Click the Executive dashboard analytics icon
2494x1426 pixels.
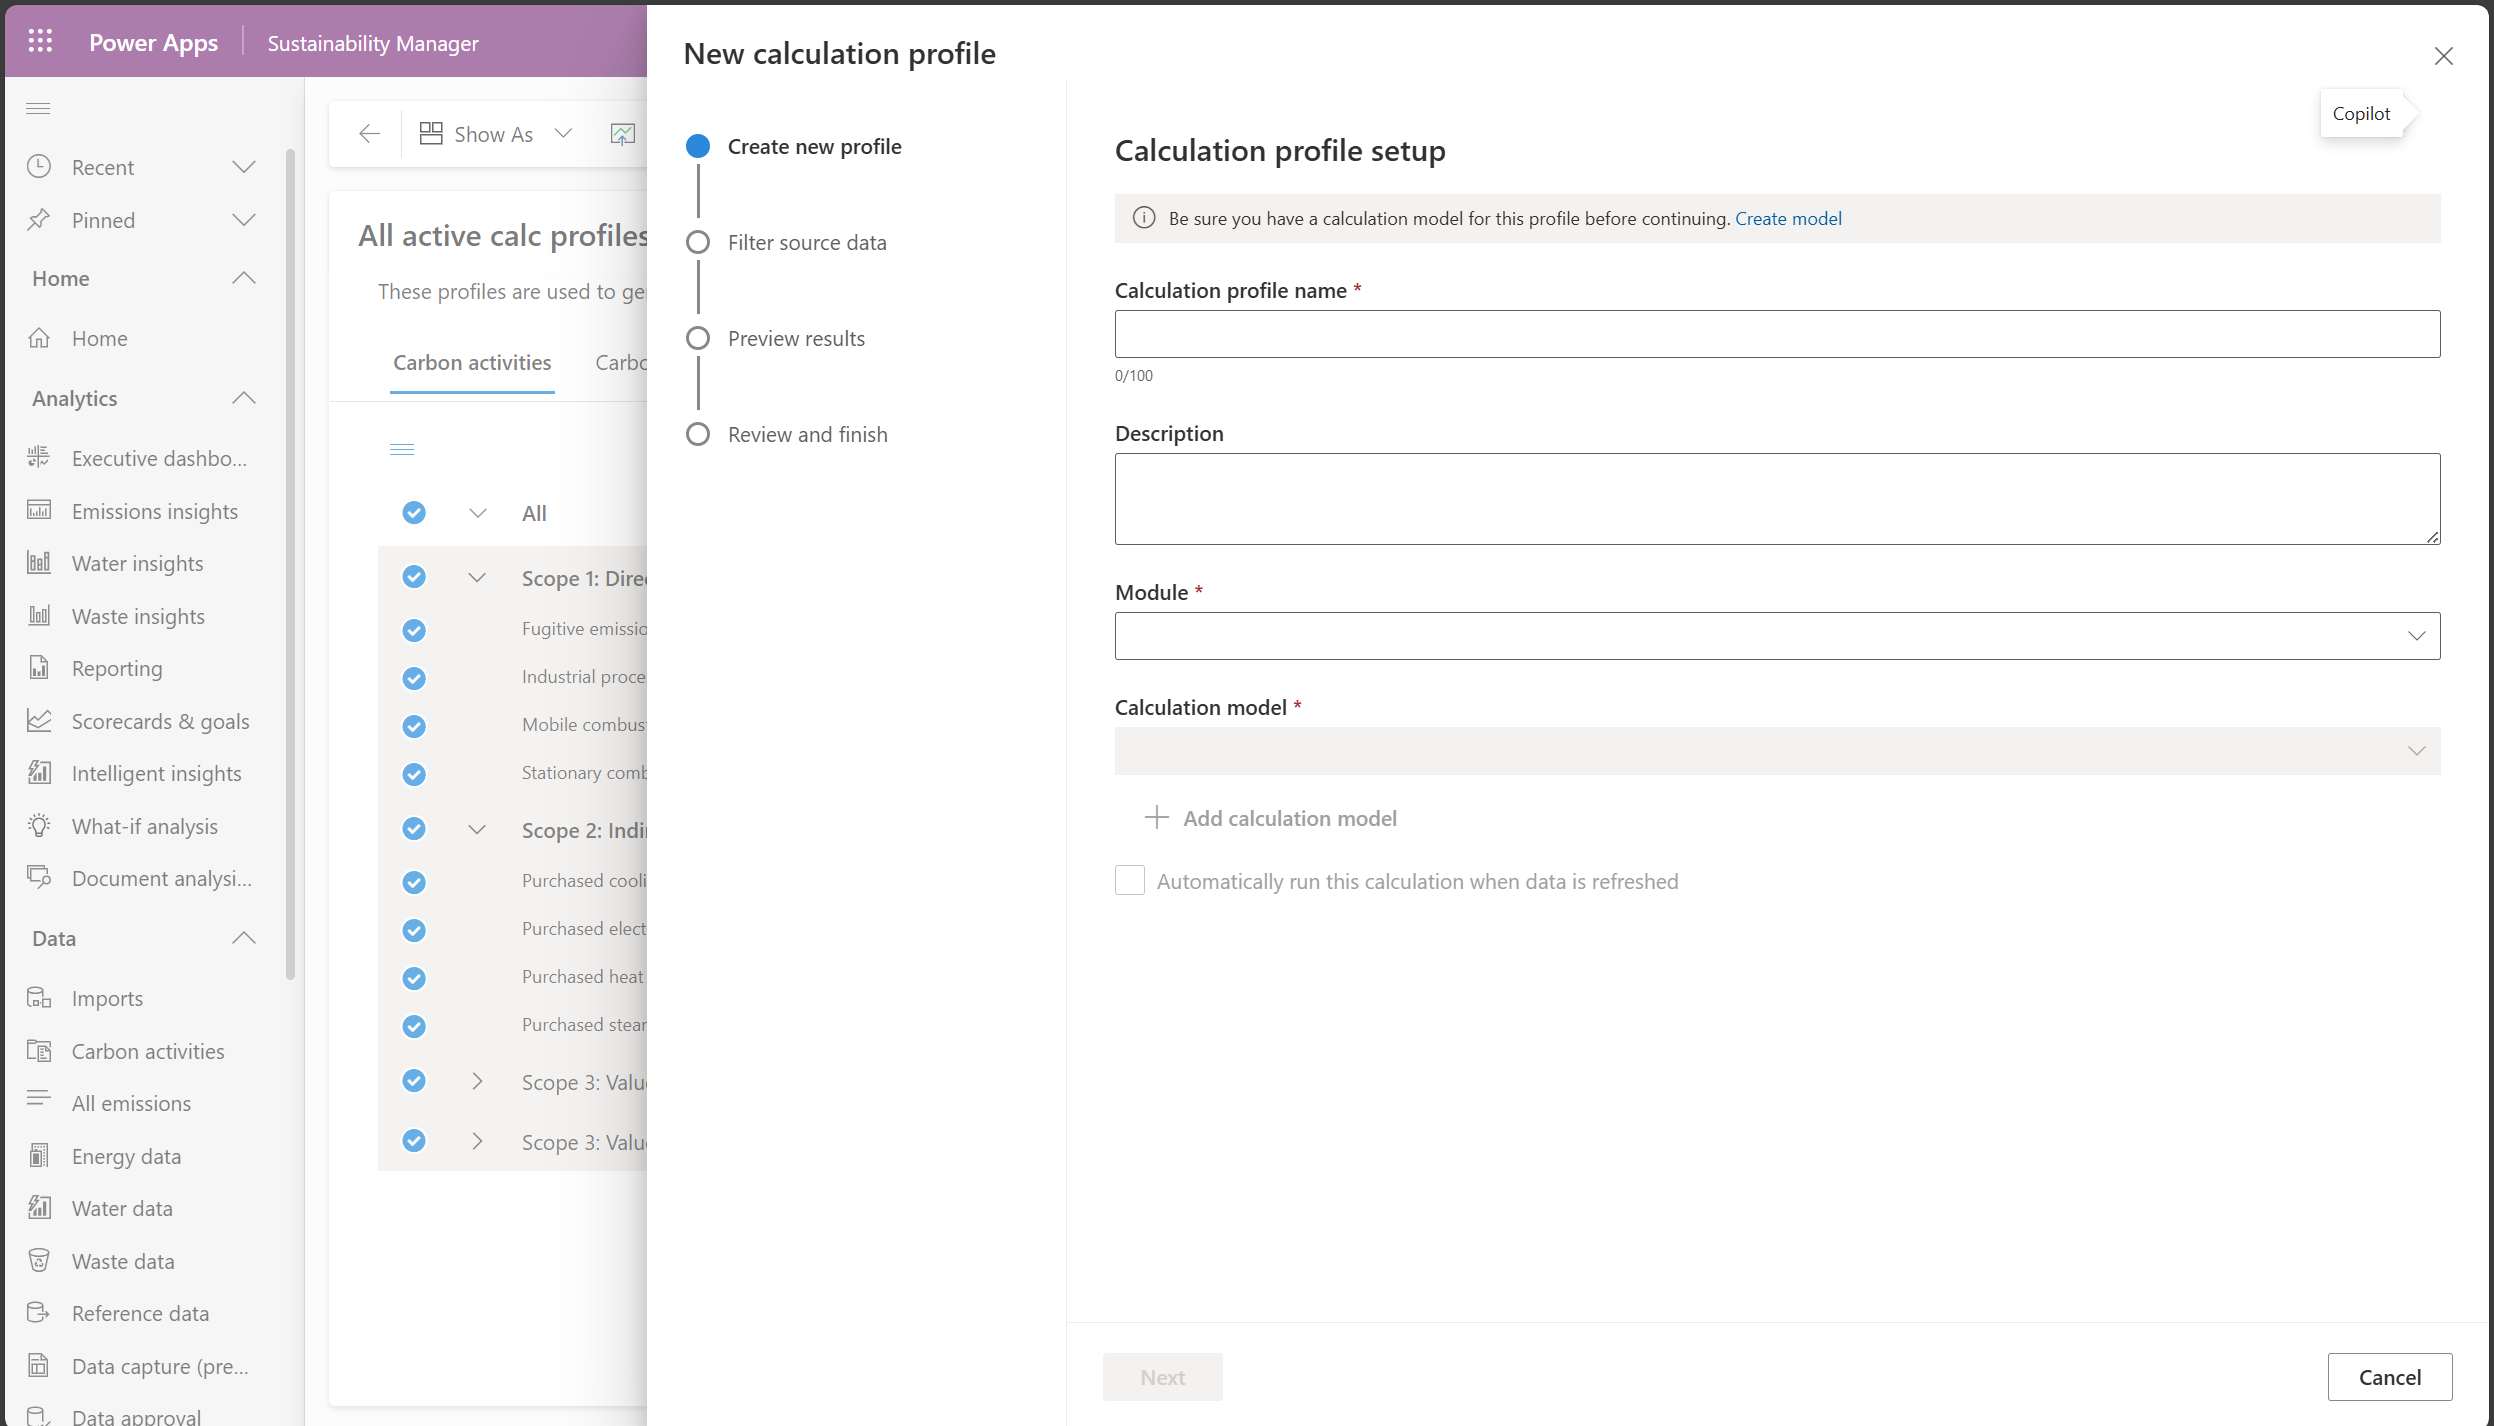(x=38, y=455)
